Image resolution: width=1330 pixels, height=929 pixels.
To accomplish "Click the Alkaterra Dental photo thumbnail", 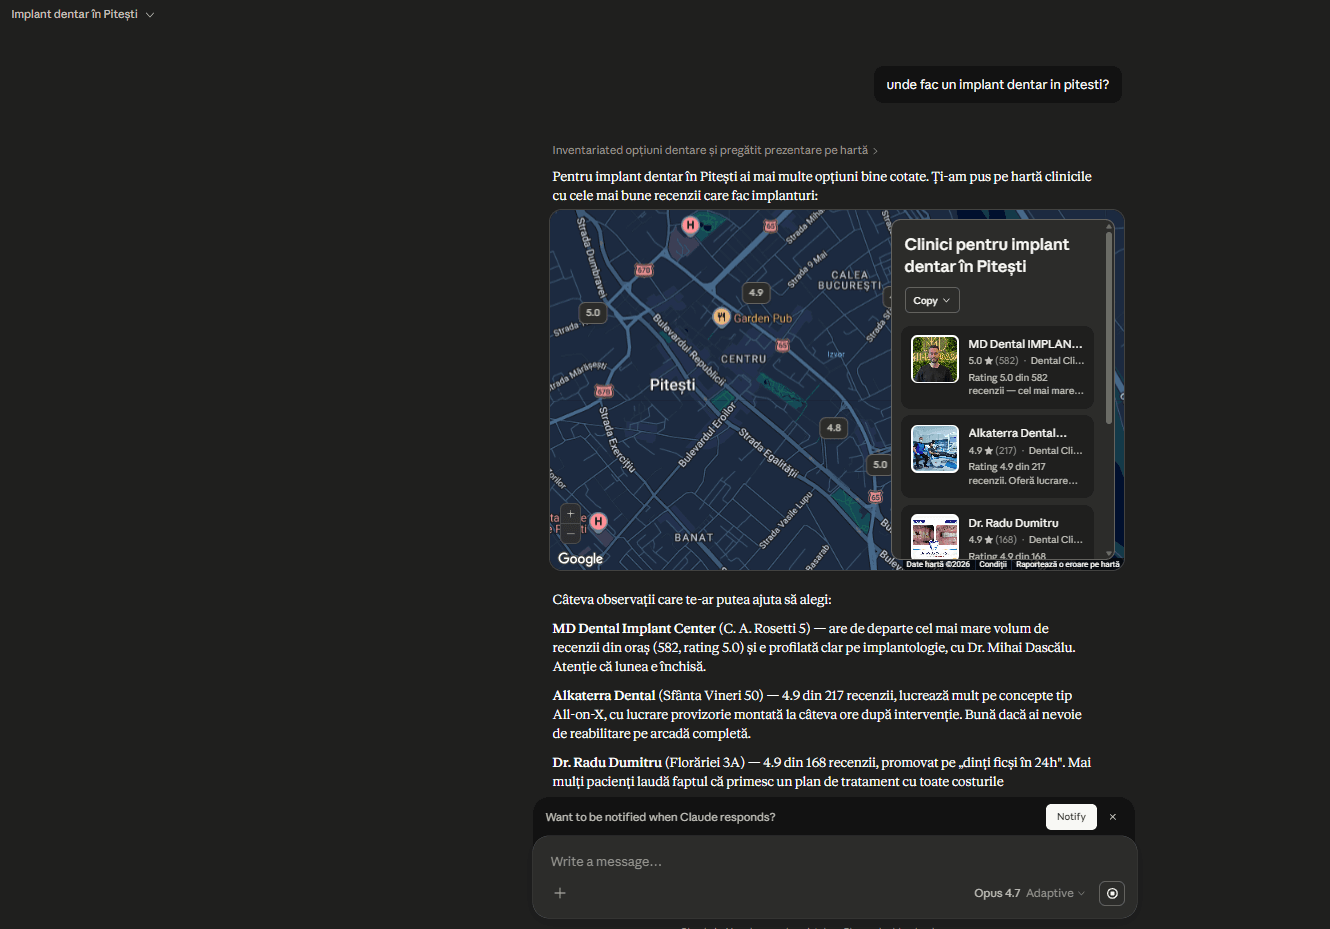I will coord(935,449).
